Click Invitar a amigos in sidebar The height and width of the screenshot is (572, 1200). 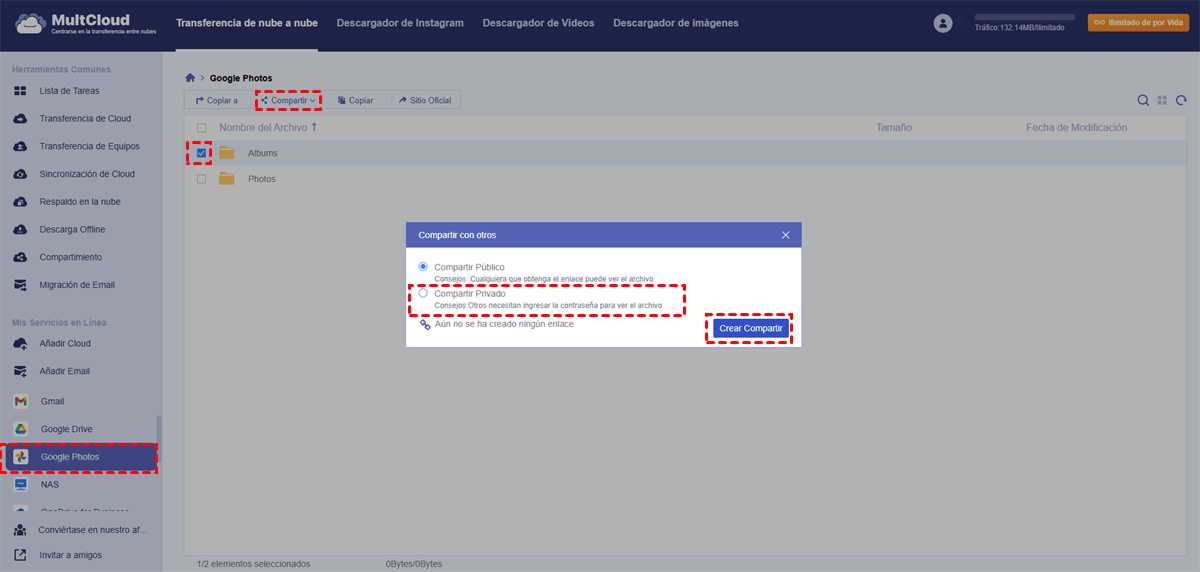coord(70,555)
